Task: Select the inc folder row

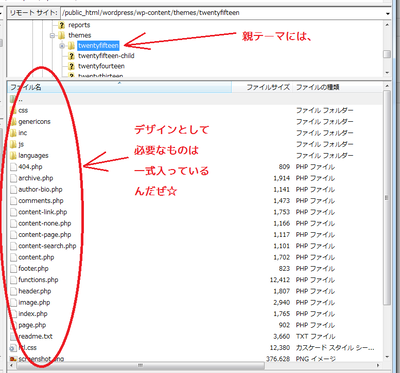Action: (x=195, y=133)
